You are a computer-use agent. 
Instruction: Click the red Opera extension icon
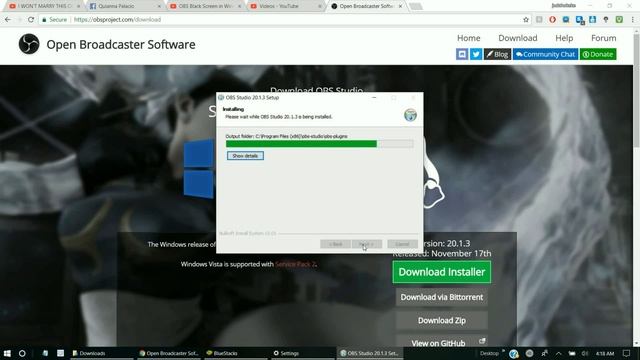click(552, 20)
